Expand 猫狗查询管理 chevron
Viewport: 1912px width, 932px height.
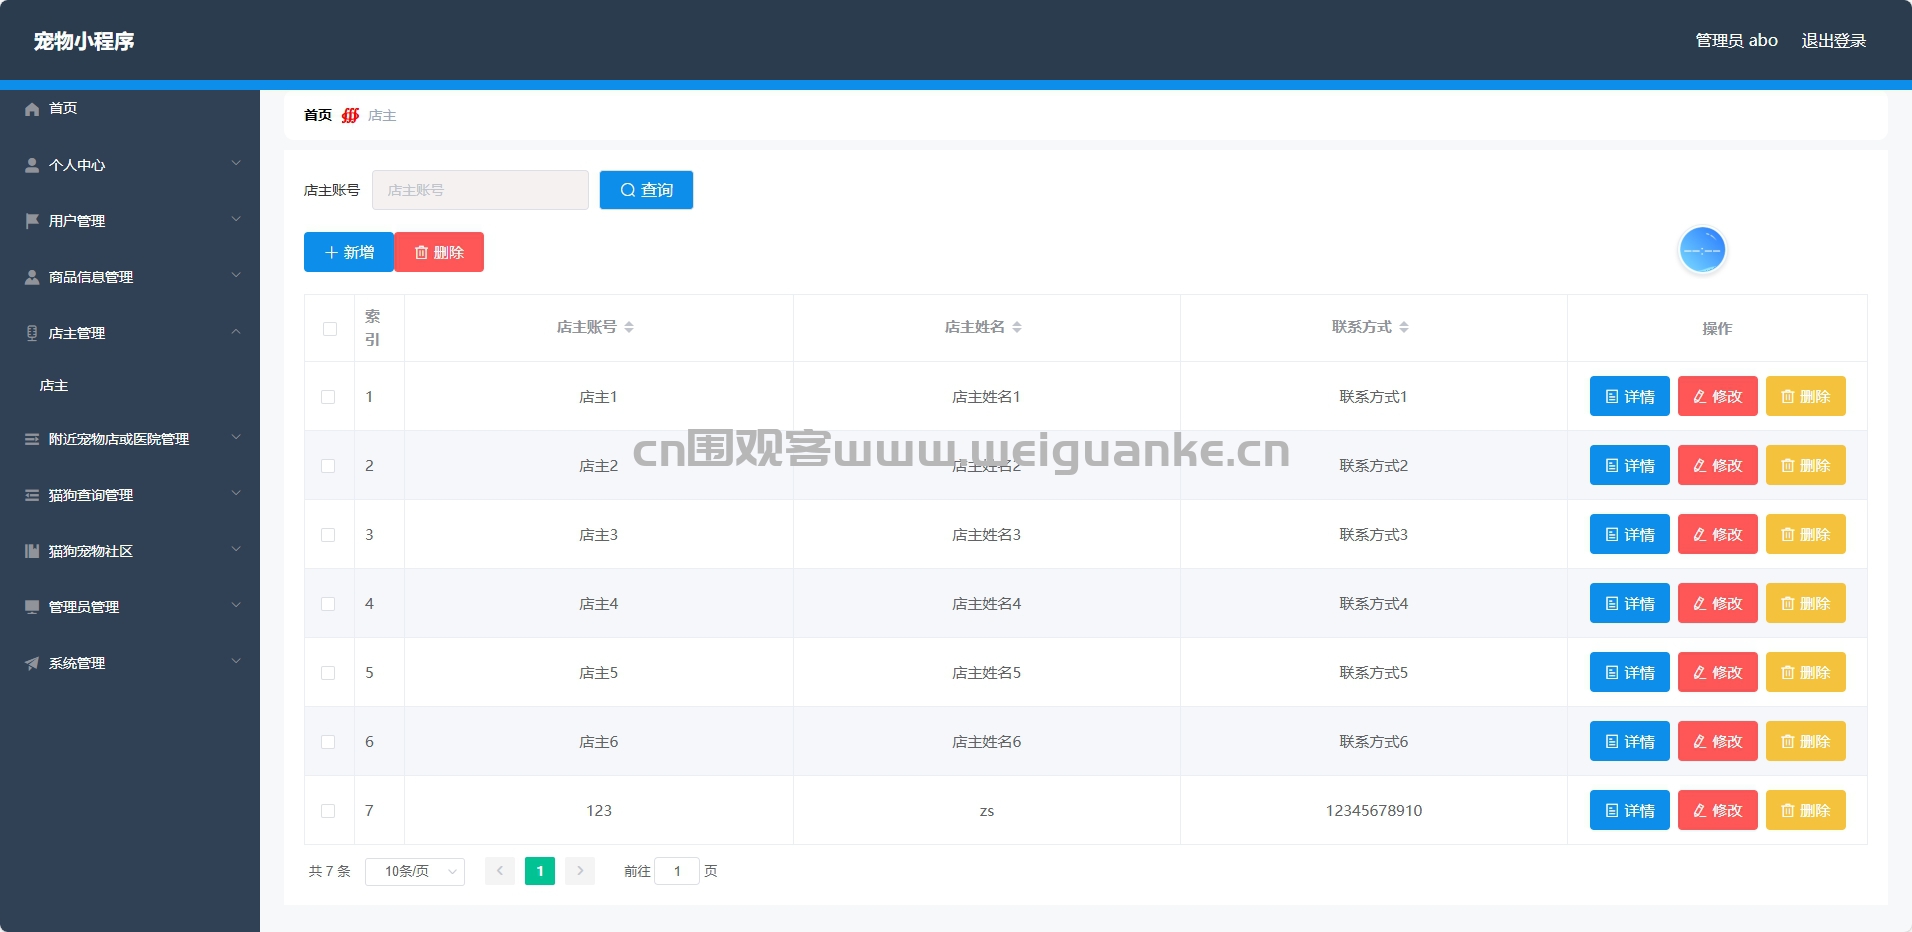point(236,493)
